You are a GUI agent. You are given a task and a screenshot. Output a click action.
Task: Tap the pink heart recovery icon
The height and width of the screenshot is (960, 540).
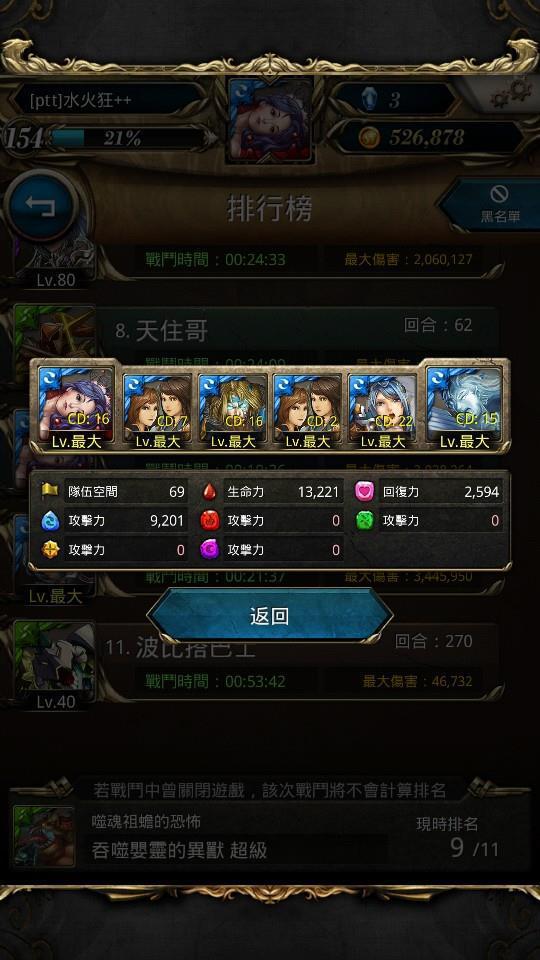click(364, 491)
